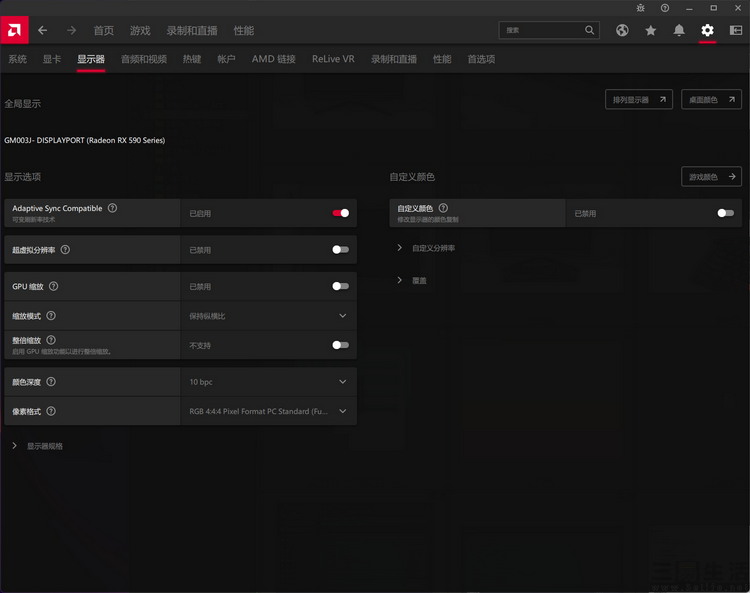This screenshot has height=593, width=750.
Task: Open help question mark in title bar
Action: coord(665,8)
